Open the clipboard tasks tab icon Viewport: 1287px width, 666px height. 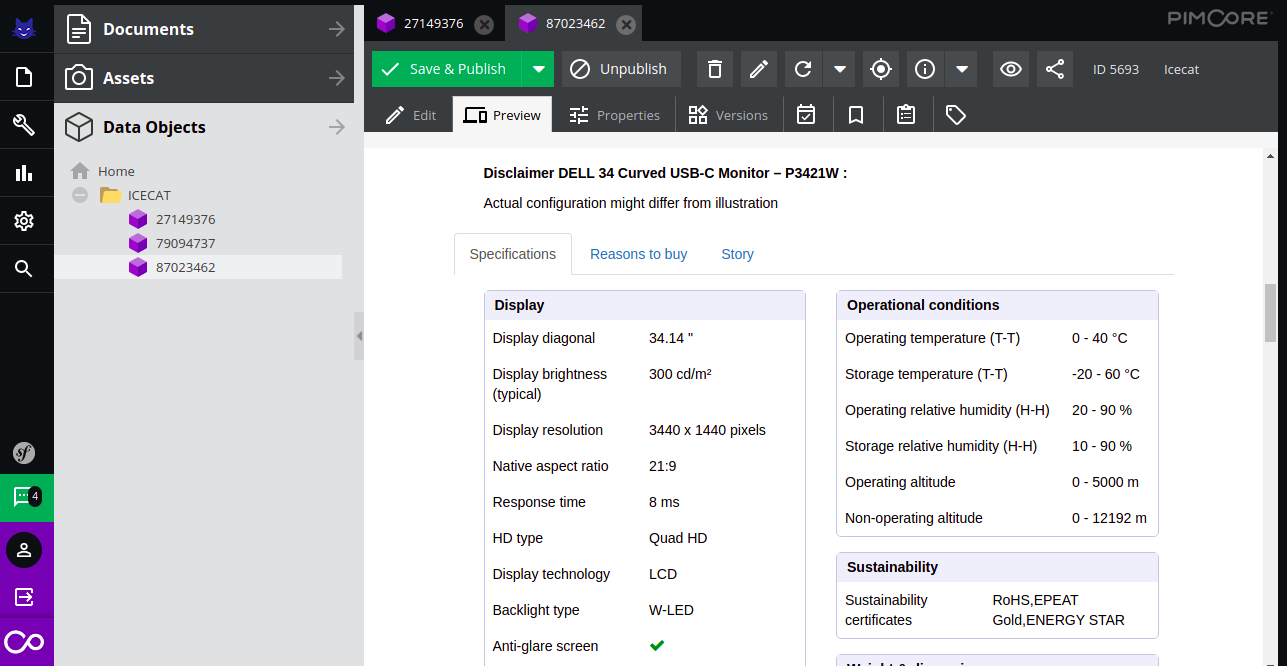pos(906,115)
